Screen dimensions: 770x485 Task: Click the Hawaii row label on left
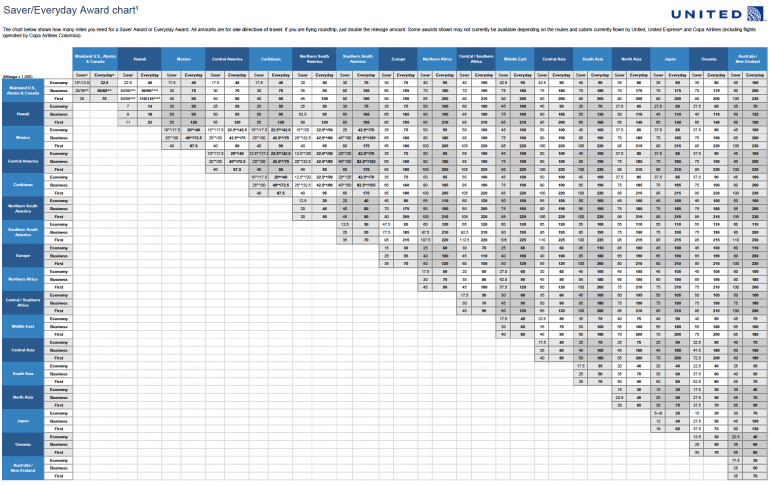point(24,115)
